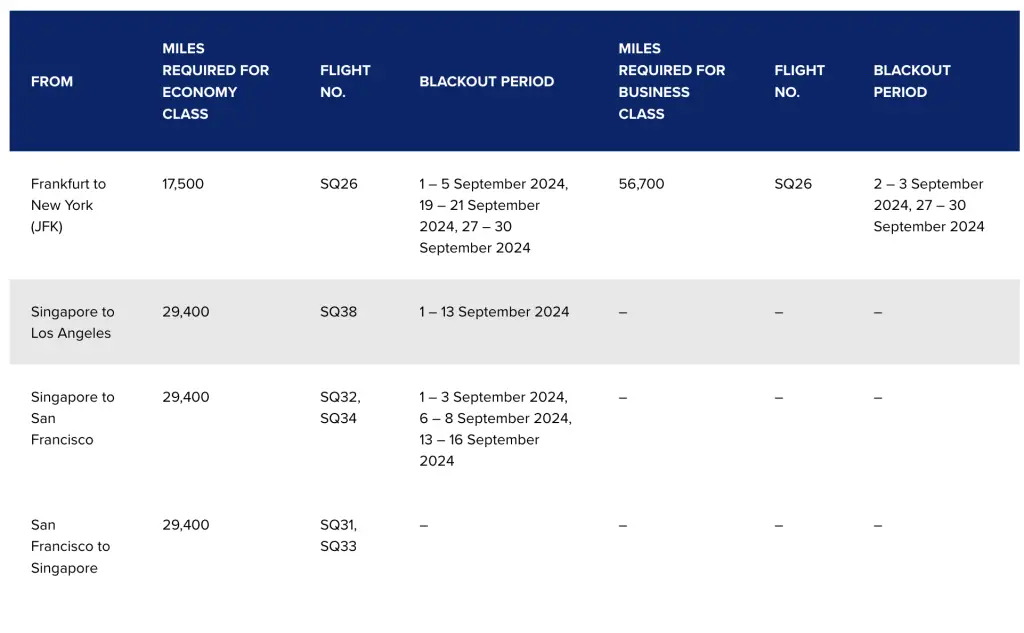Select the 1 – 5 September economy blackout cell
The width and height of the screenshot is (1024, 633).
pyautogui.click(x=494, y=216)
